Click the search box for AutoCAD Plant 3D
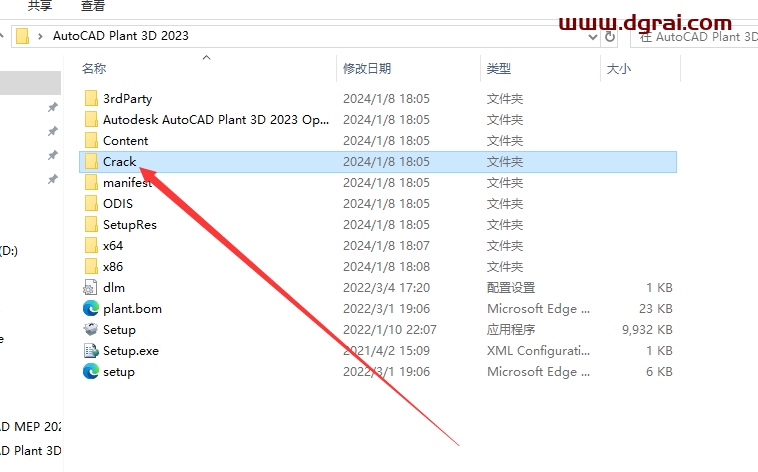Screen dimensions: 758x472 tap(696, 37)
